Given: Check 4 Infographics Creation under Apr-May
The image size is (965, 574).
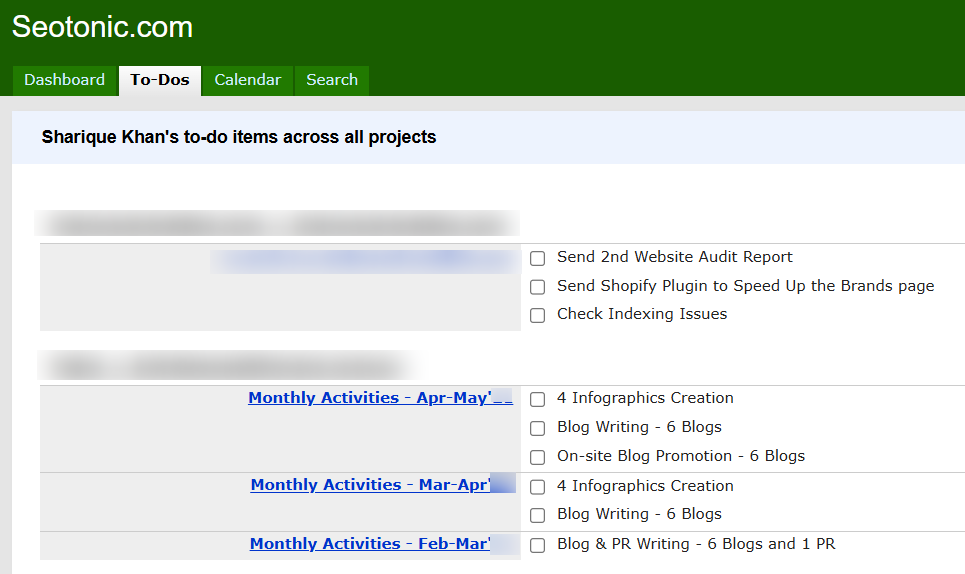Looking at the screenshot, I should (x=537, y=399).
